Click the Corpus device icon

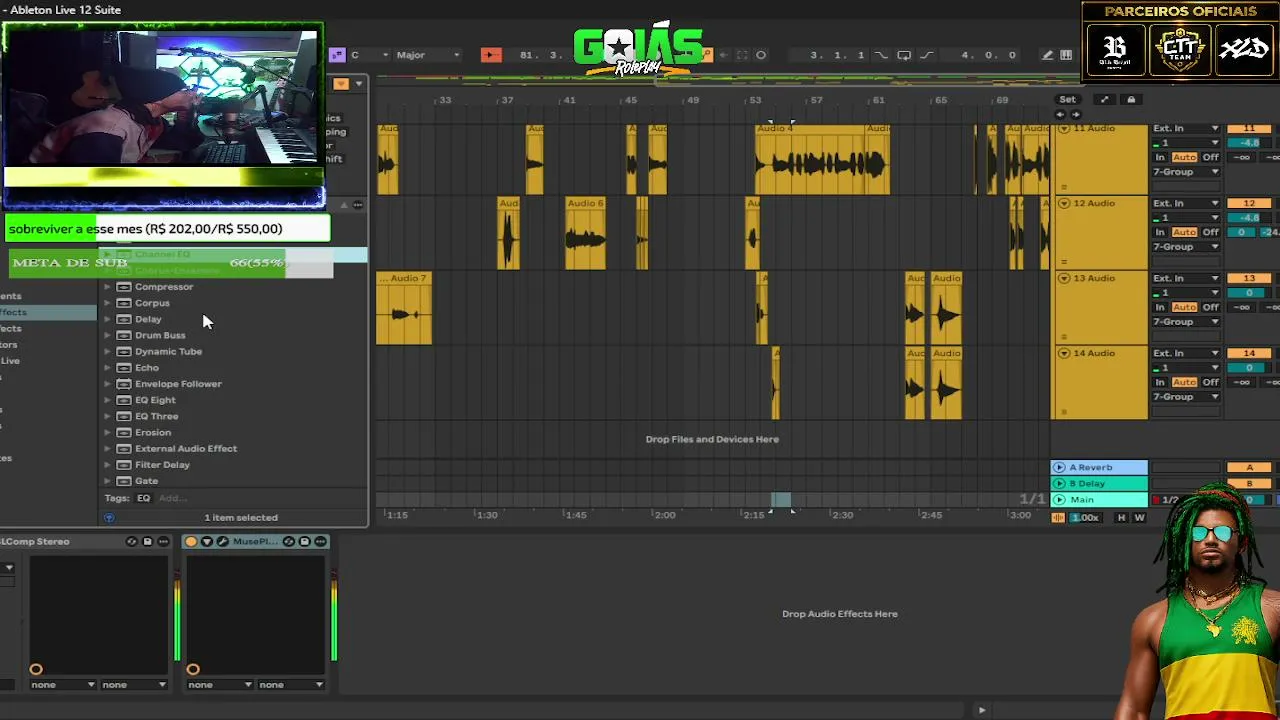click(124, 303)
